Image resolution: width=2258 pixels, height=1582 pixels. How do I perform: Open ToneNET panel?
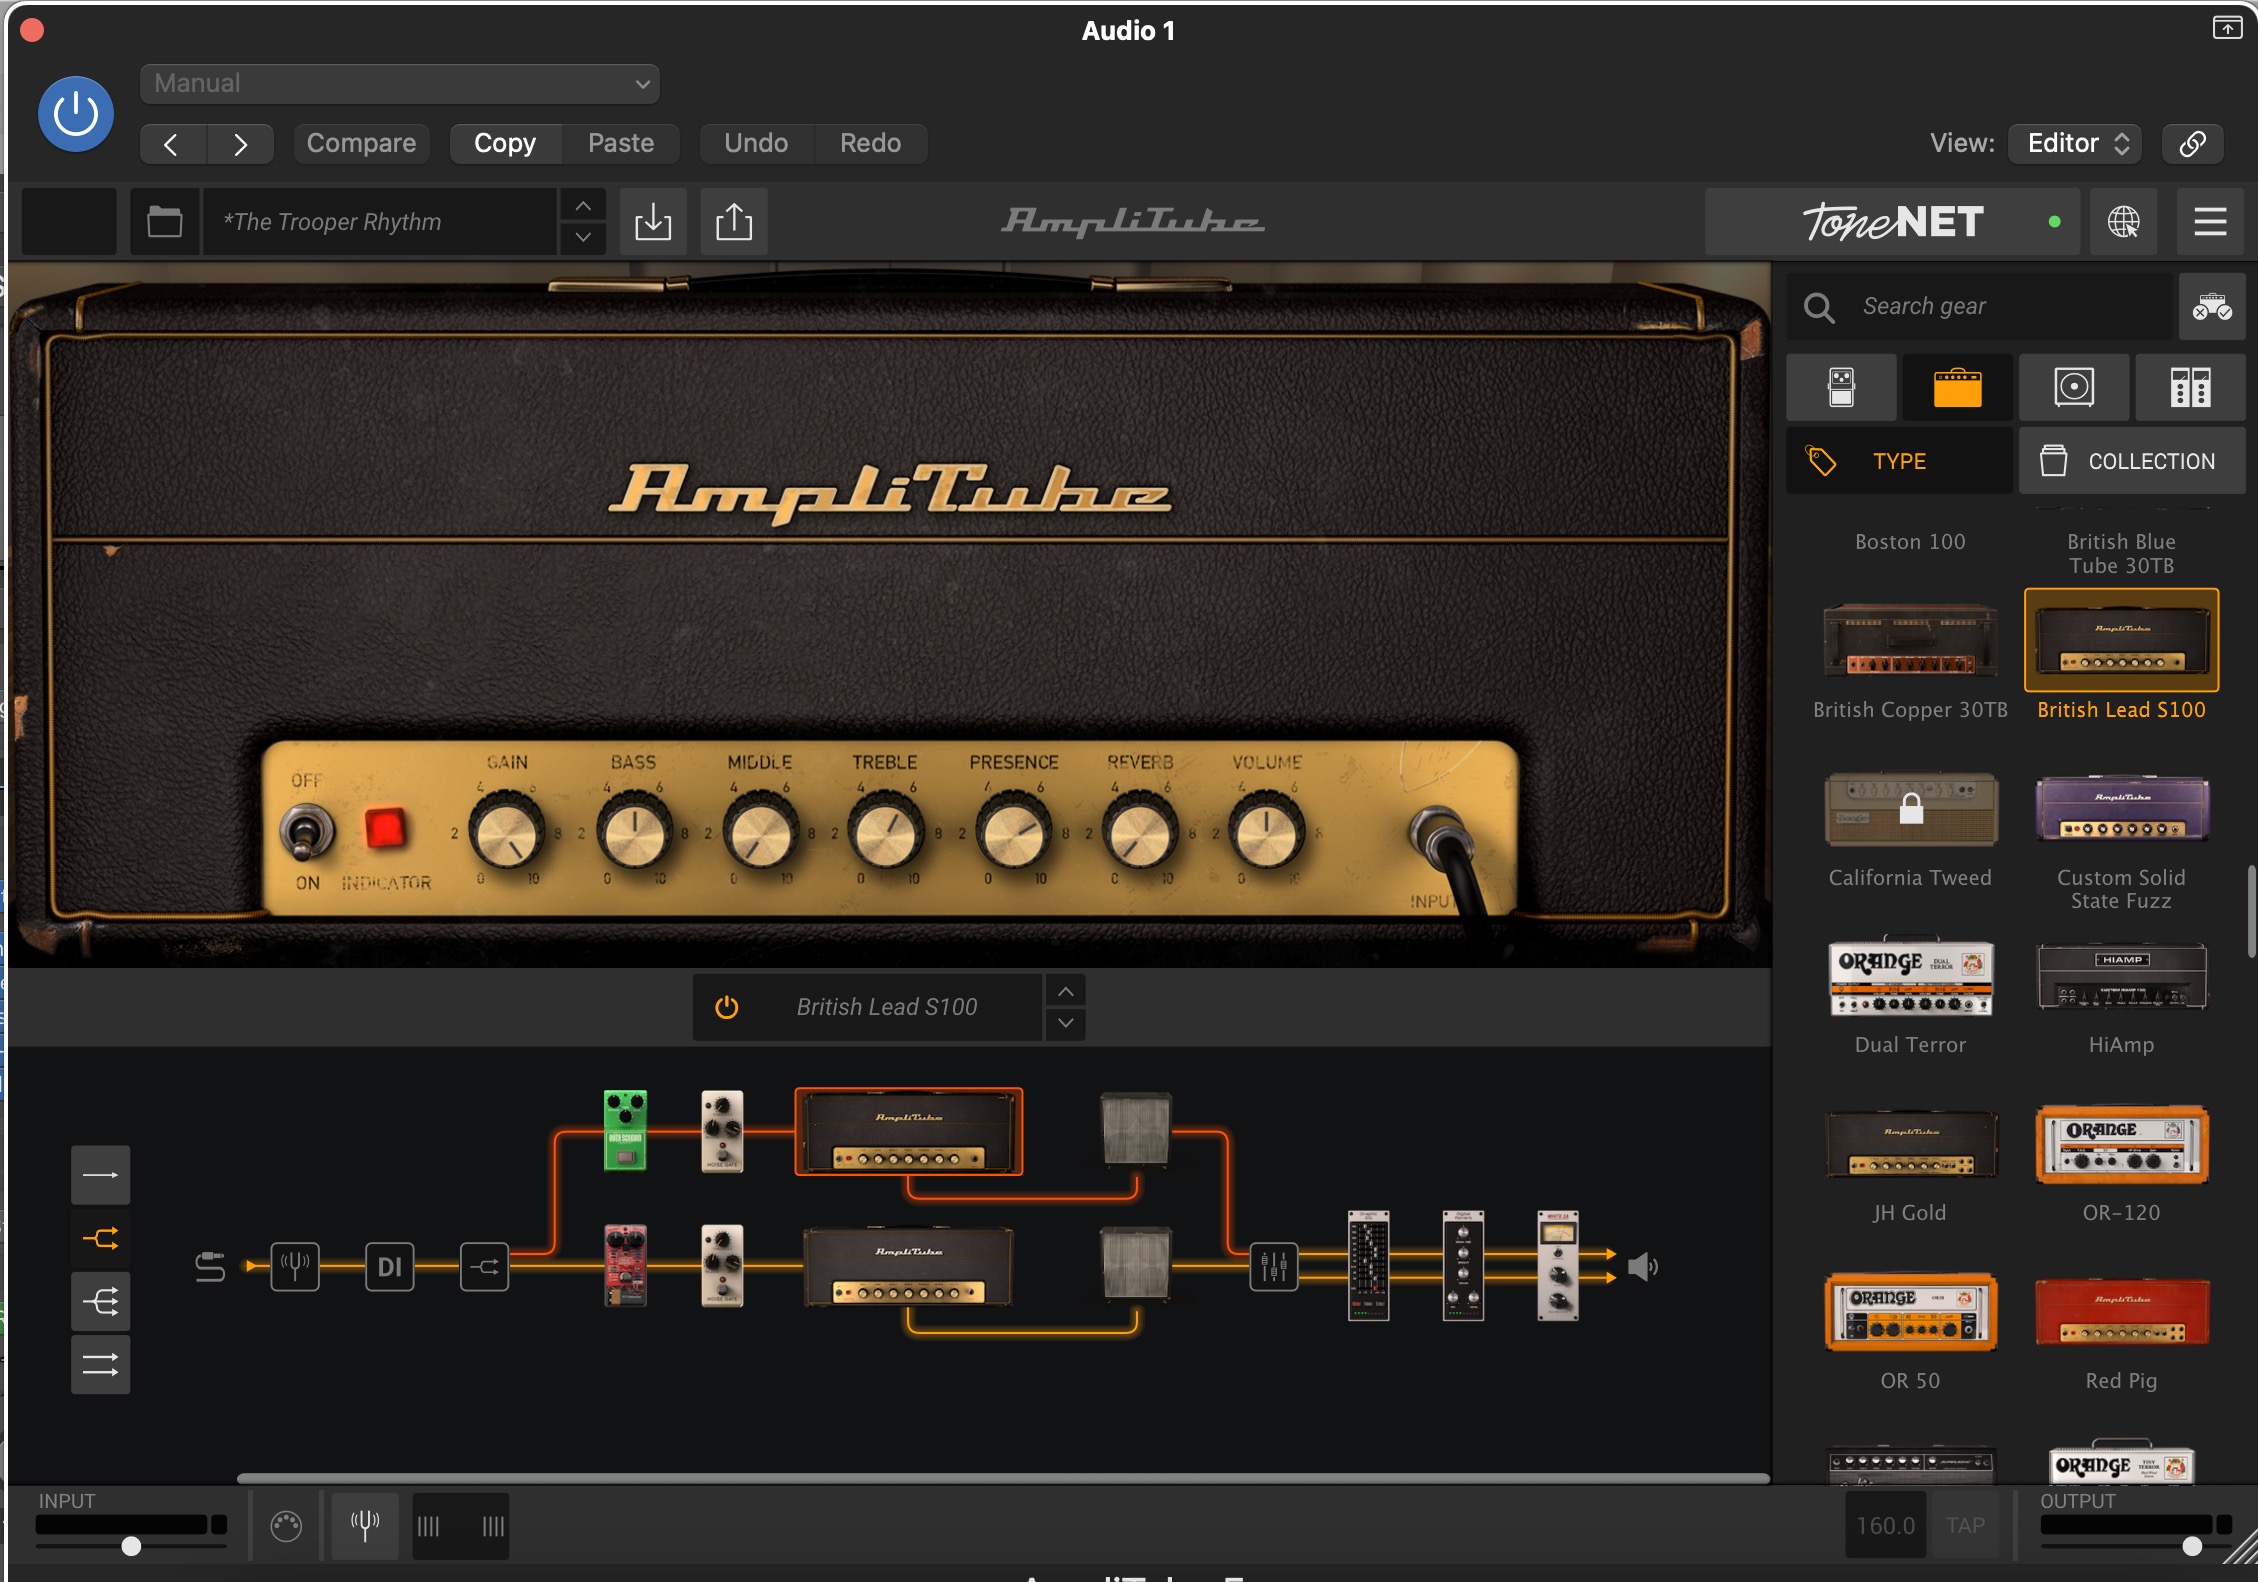pyautogui.click(x=1892, y=222)
